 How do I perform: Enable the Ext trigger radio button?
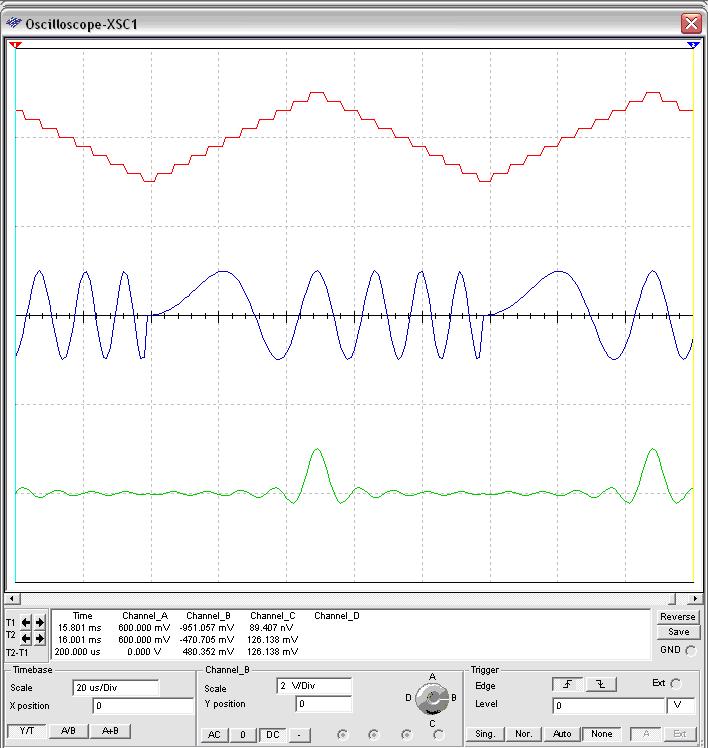tap(675, 684)
